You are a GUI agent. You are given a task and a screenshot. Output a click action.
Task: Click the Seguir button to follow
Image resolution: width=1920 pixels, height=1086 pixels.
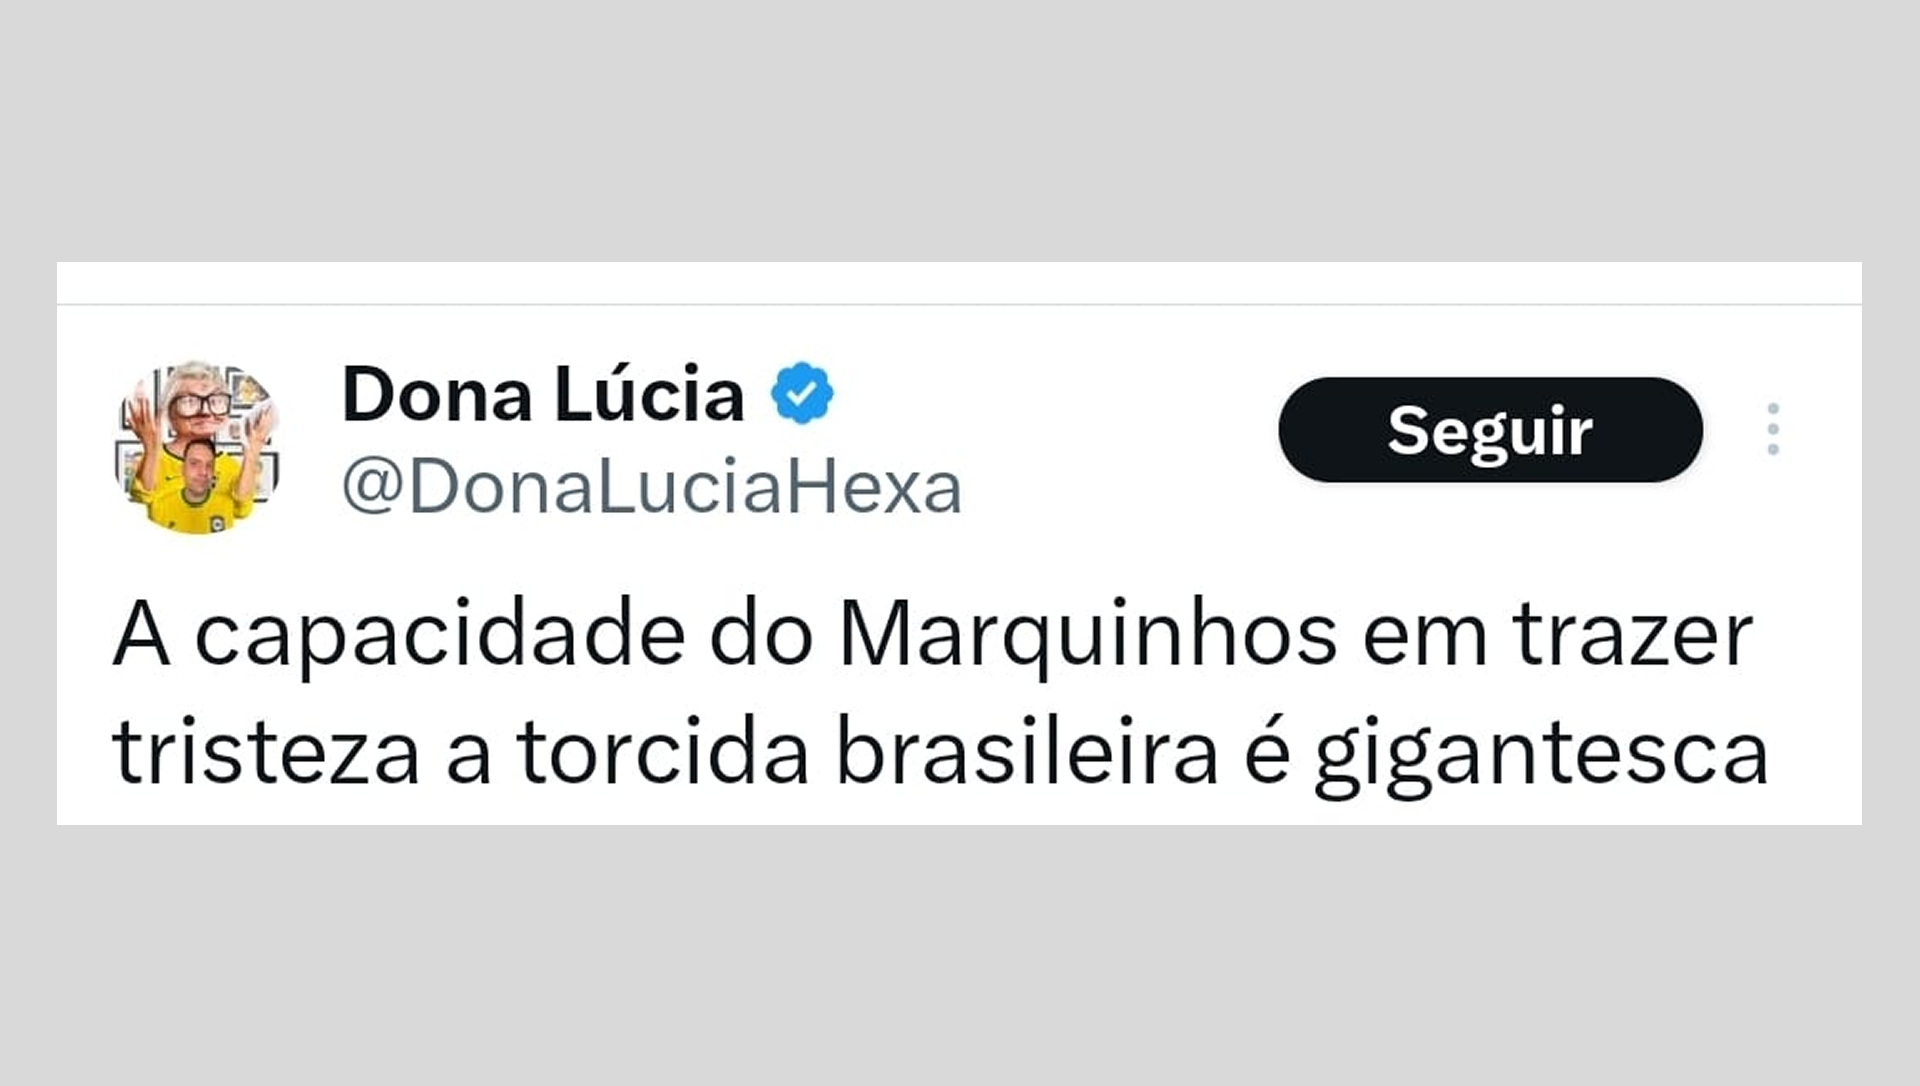pos(1490,432)
